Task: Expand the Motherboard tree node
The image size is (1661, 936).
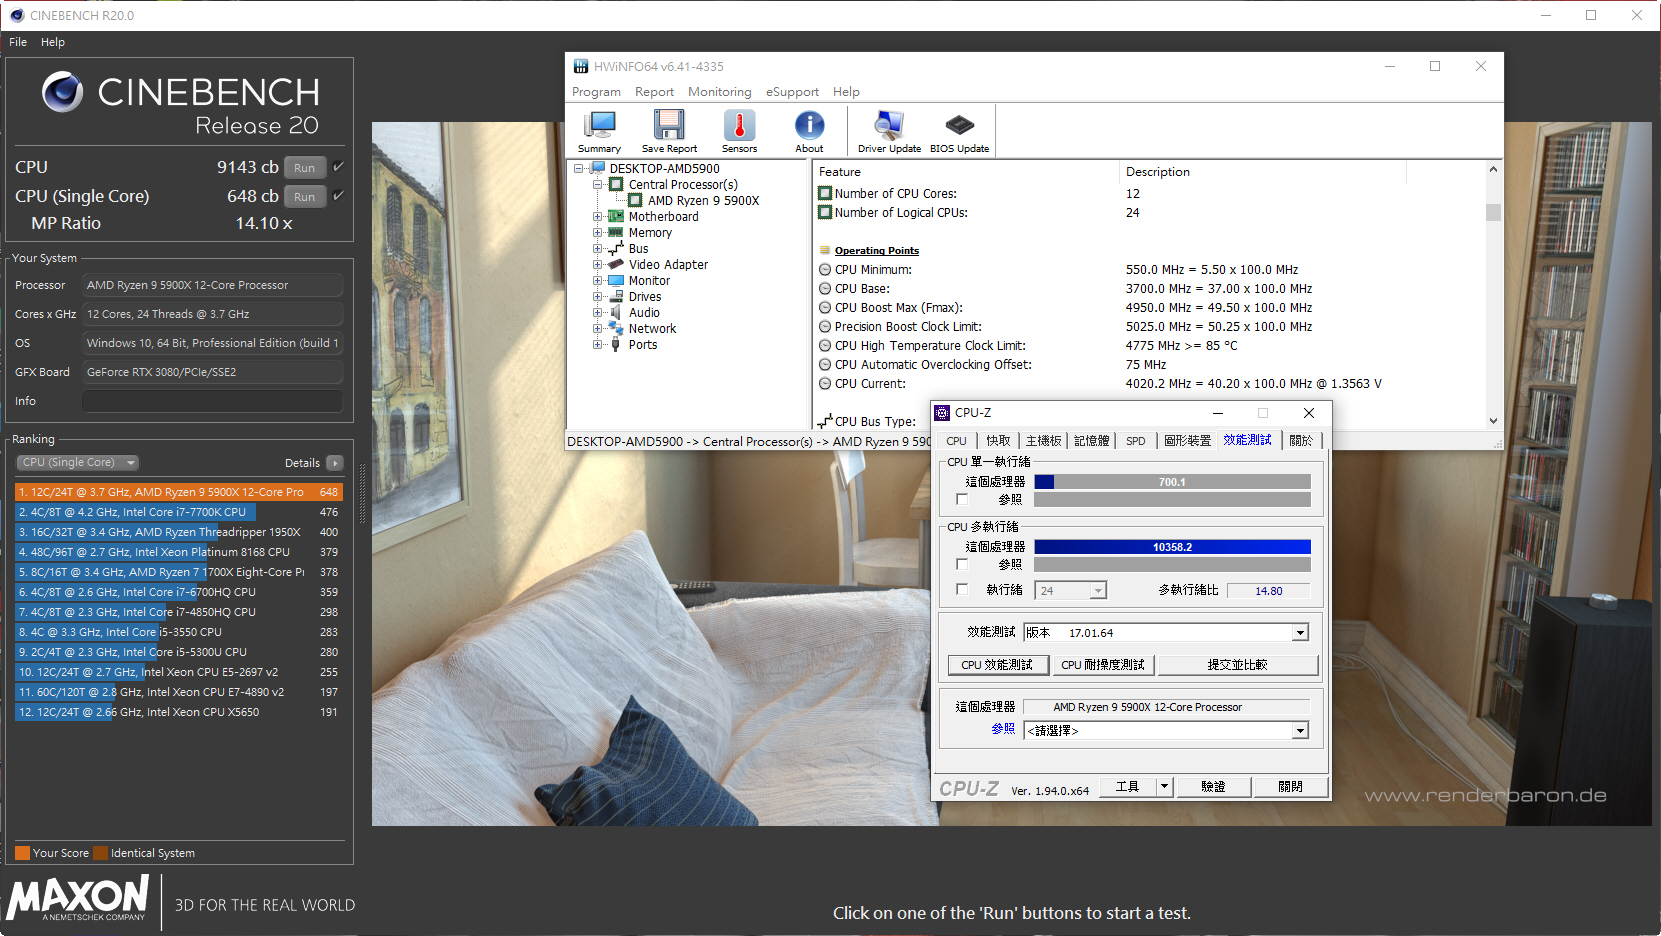Action: point(597,216)
